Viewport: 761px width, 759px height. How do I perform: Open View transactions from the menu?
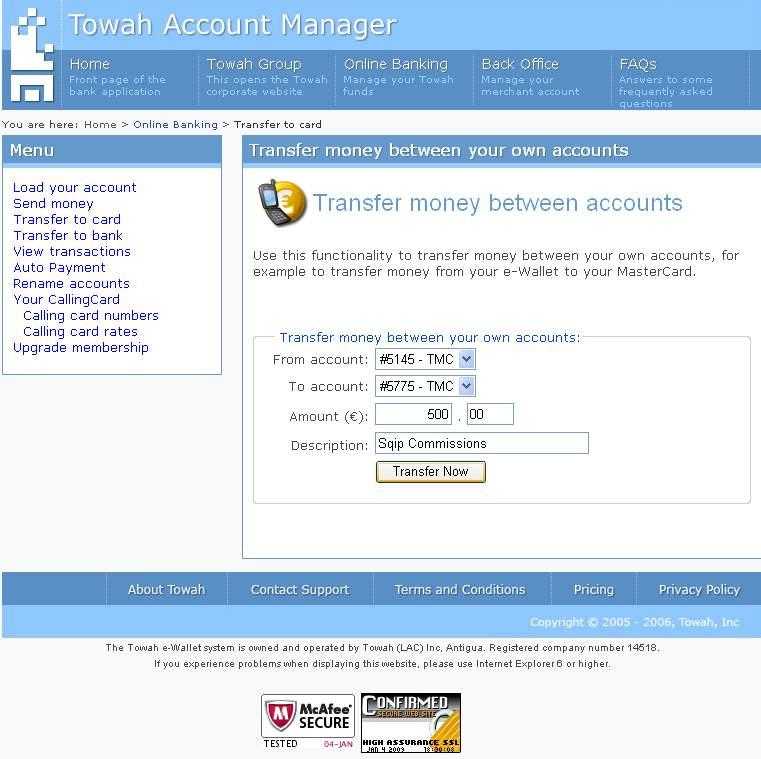pyautogui.click(x=72, y=251)
